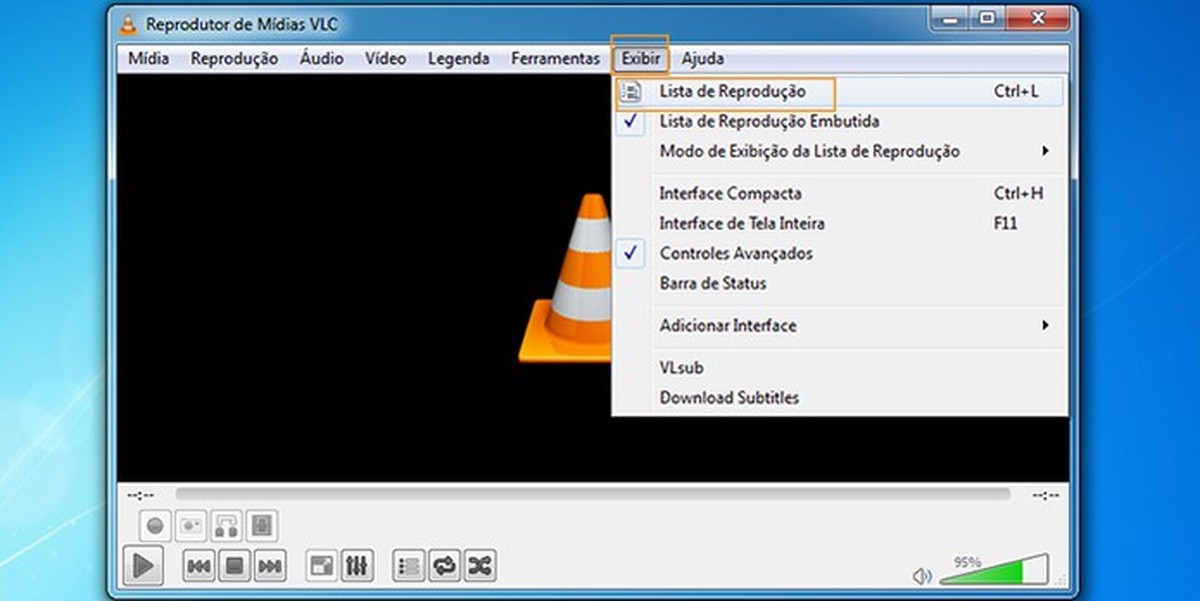The image size is (1200, 601).
Task: Stop playback with the stop button
Action: (234, 566)
